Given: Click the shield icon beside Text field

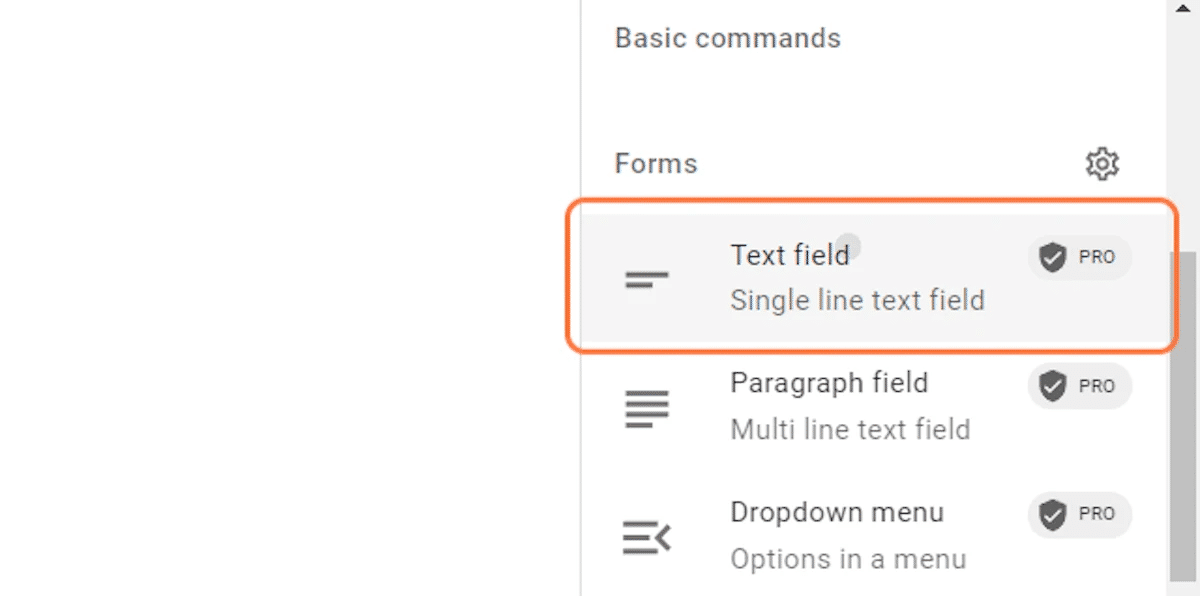Looking at the screenshot, I should 1051,258.
